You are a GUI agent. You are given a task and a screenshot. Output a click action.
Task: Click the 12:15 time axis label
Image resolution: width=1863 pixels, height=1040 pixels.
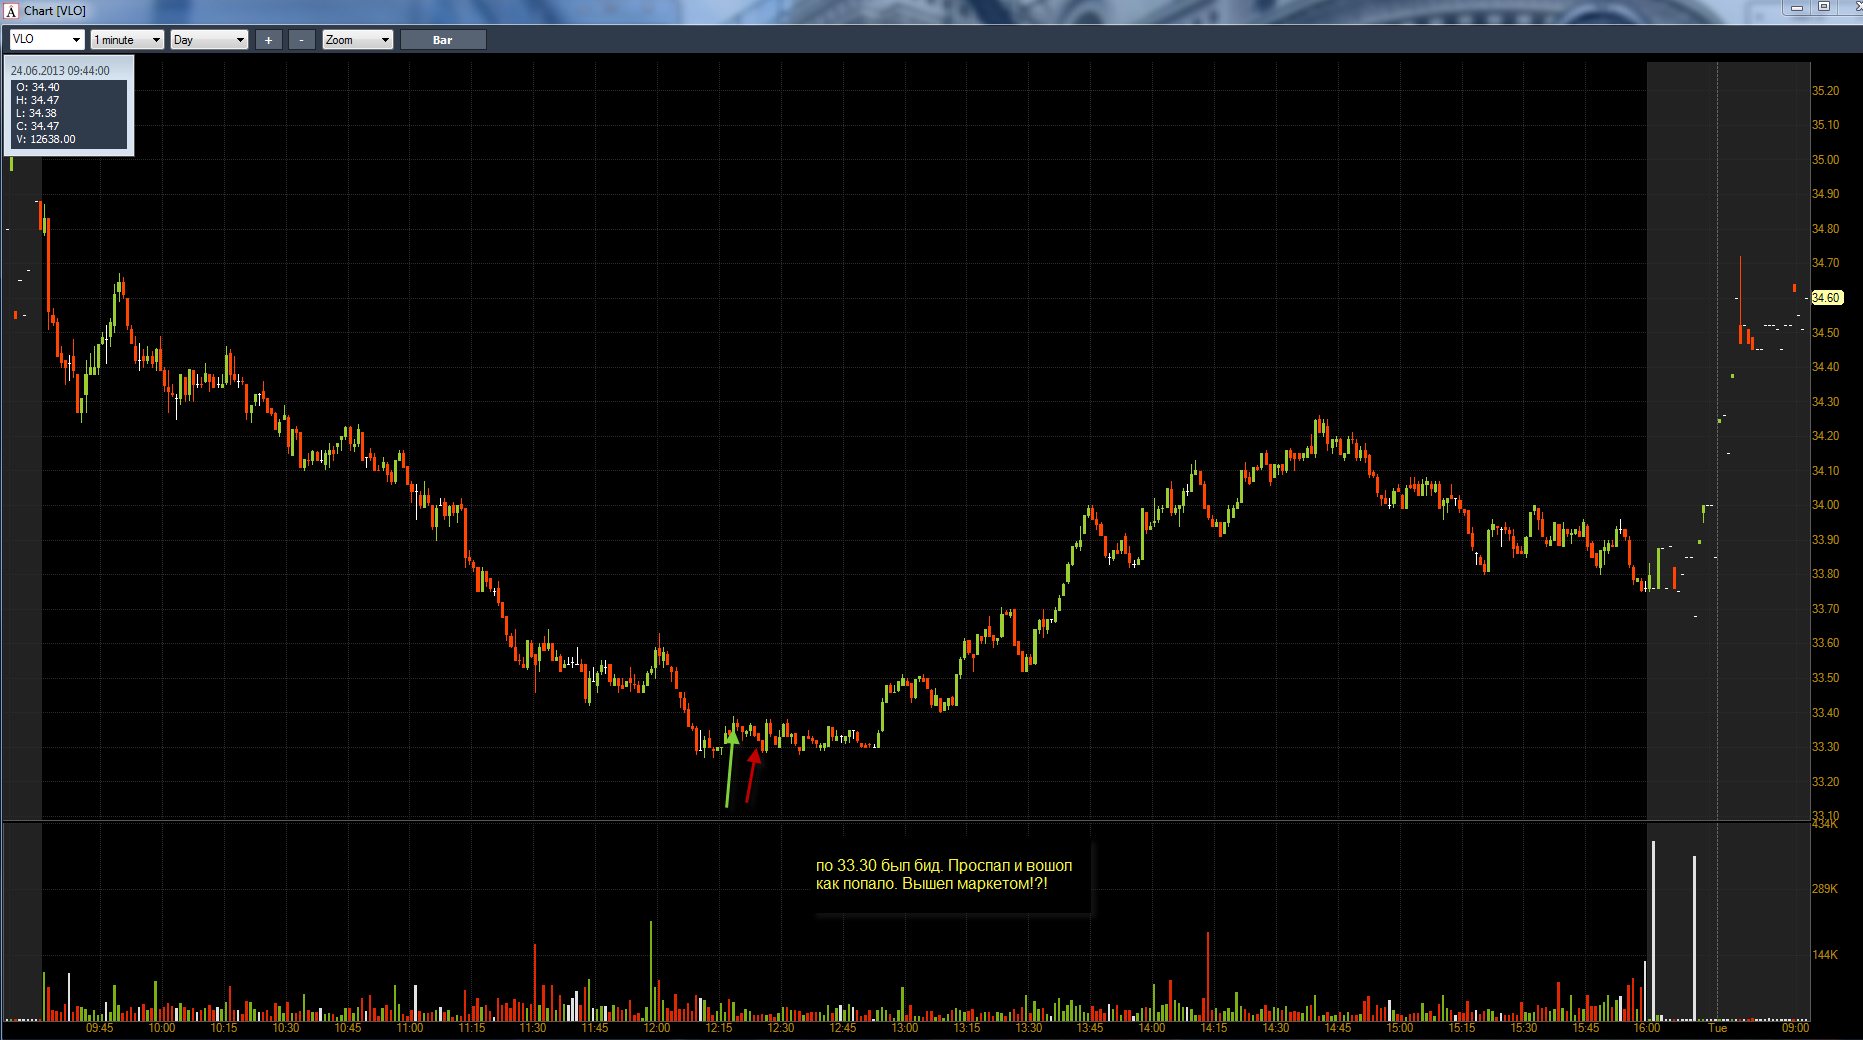719,1028
